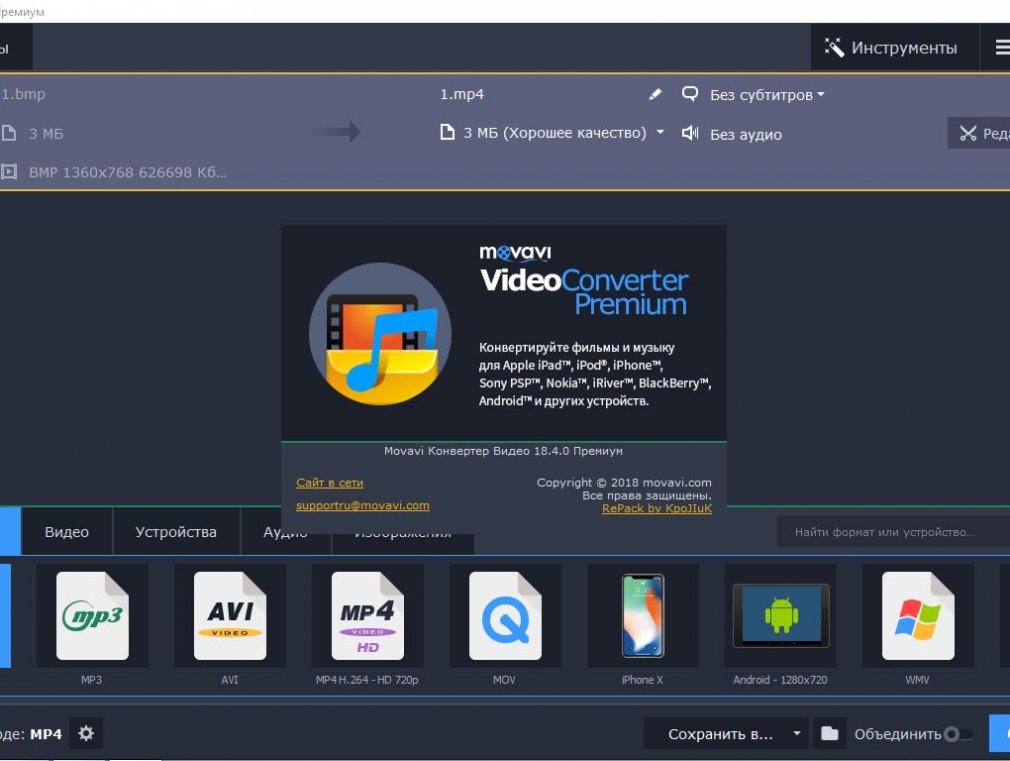Image resolution: width=1010 pixels, height=761 pixels.
Task: Click the output file size page icon
Action: coord(447,133)
